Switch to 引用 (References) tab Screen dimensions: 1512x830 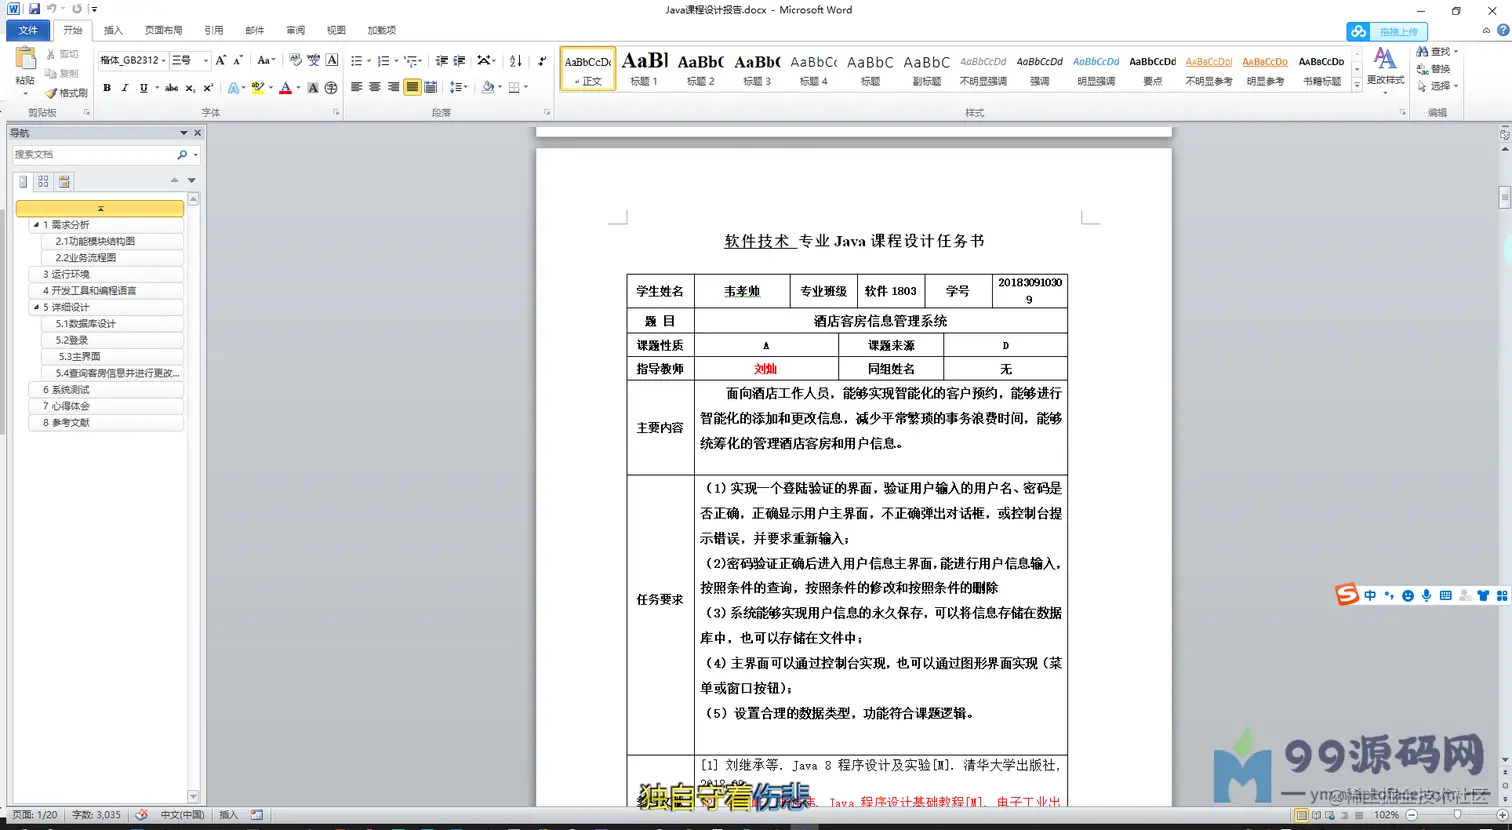point(214,30)
